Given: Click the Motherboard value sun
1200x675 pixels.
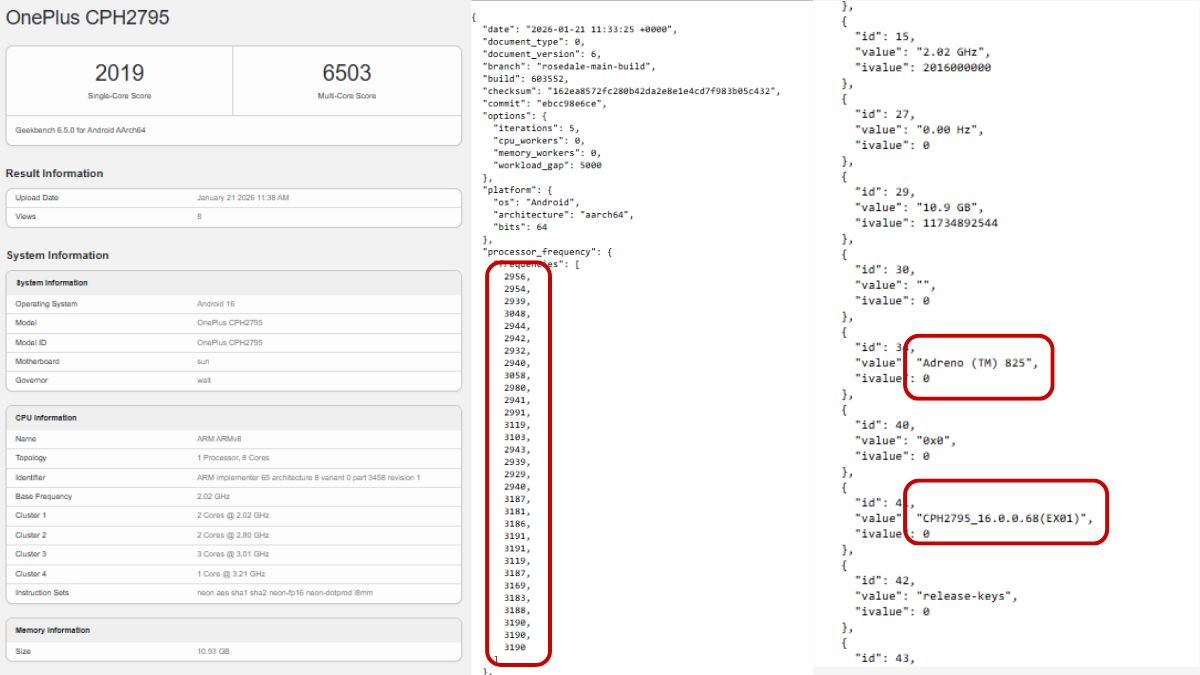Looking at the screenshot, I should coord(203,361).
